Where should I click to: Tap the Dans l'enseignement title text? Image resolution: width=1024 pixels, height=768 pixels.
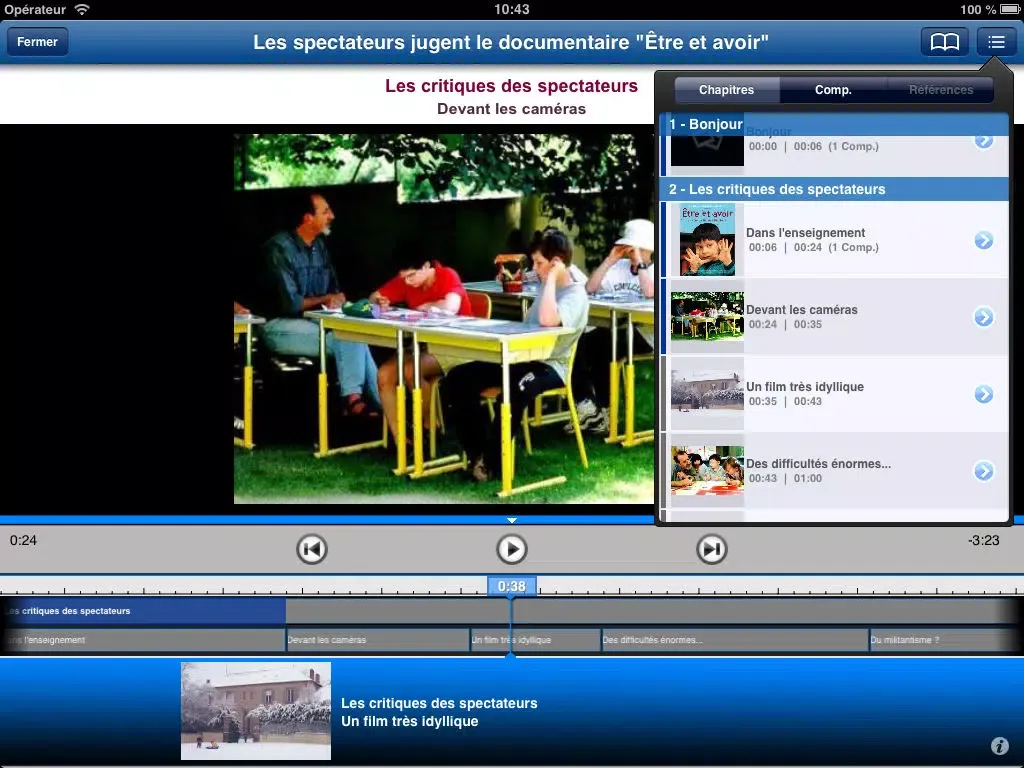click(x=805, y=232)
